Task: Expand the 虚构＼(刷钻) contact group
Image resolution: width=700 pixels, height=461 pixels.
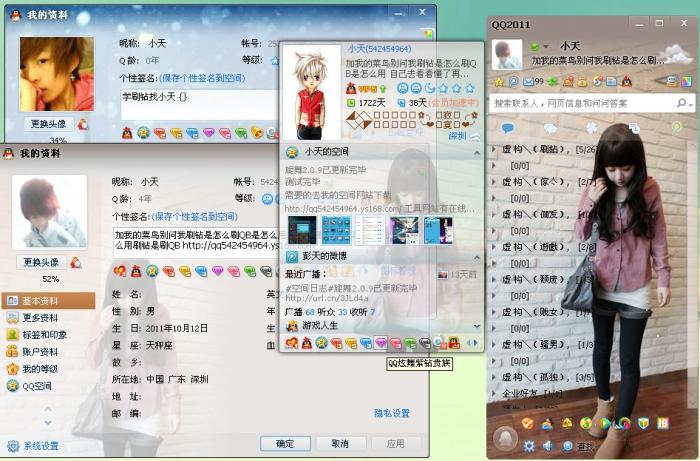Action: pyautogui.click(x=544, y=150)
